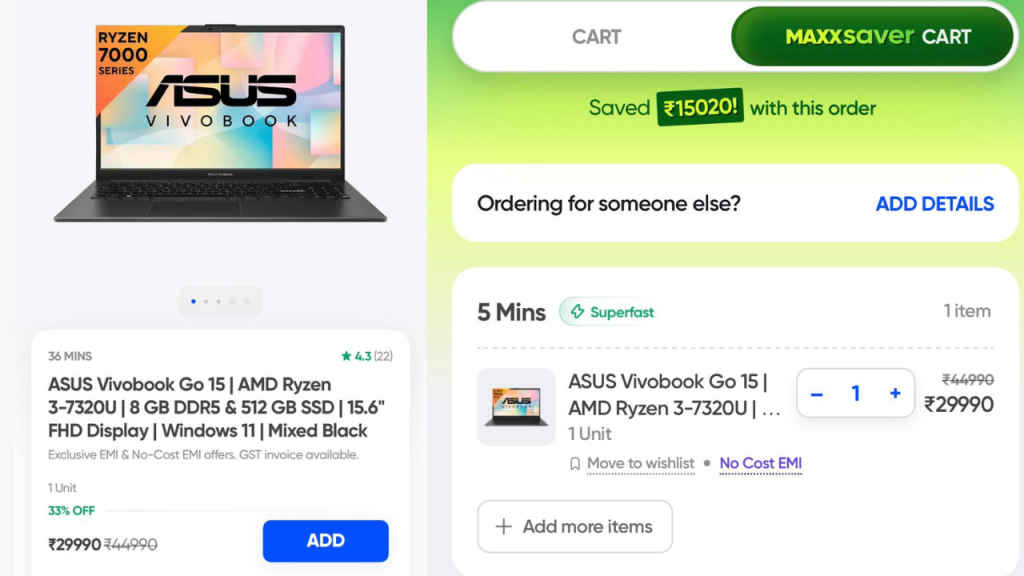Click the saved ₹15020 savings badge

pos(699,107)
